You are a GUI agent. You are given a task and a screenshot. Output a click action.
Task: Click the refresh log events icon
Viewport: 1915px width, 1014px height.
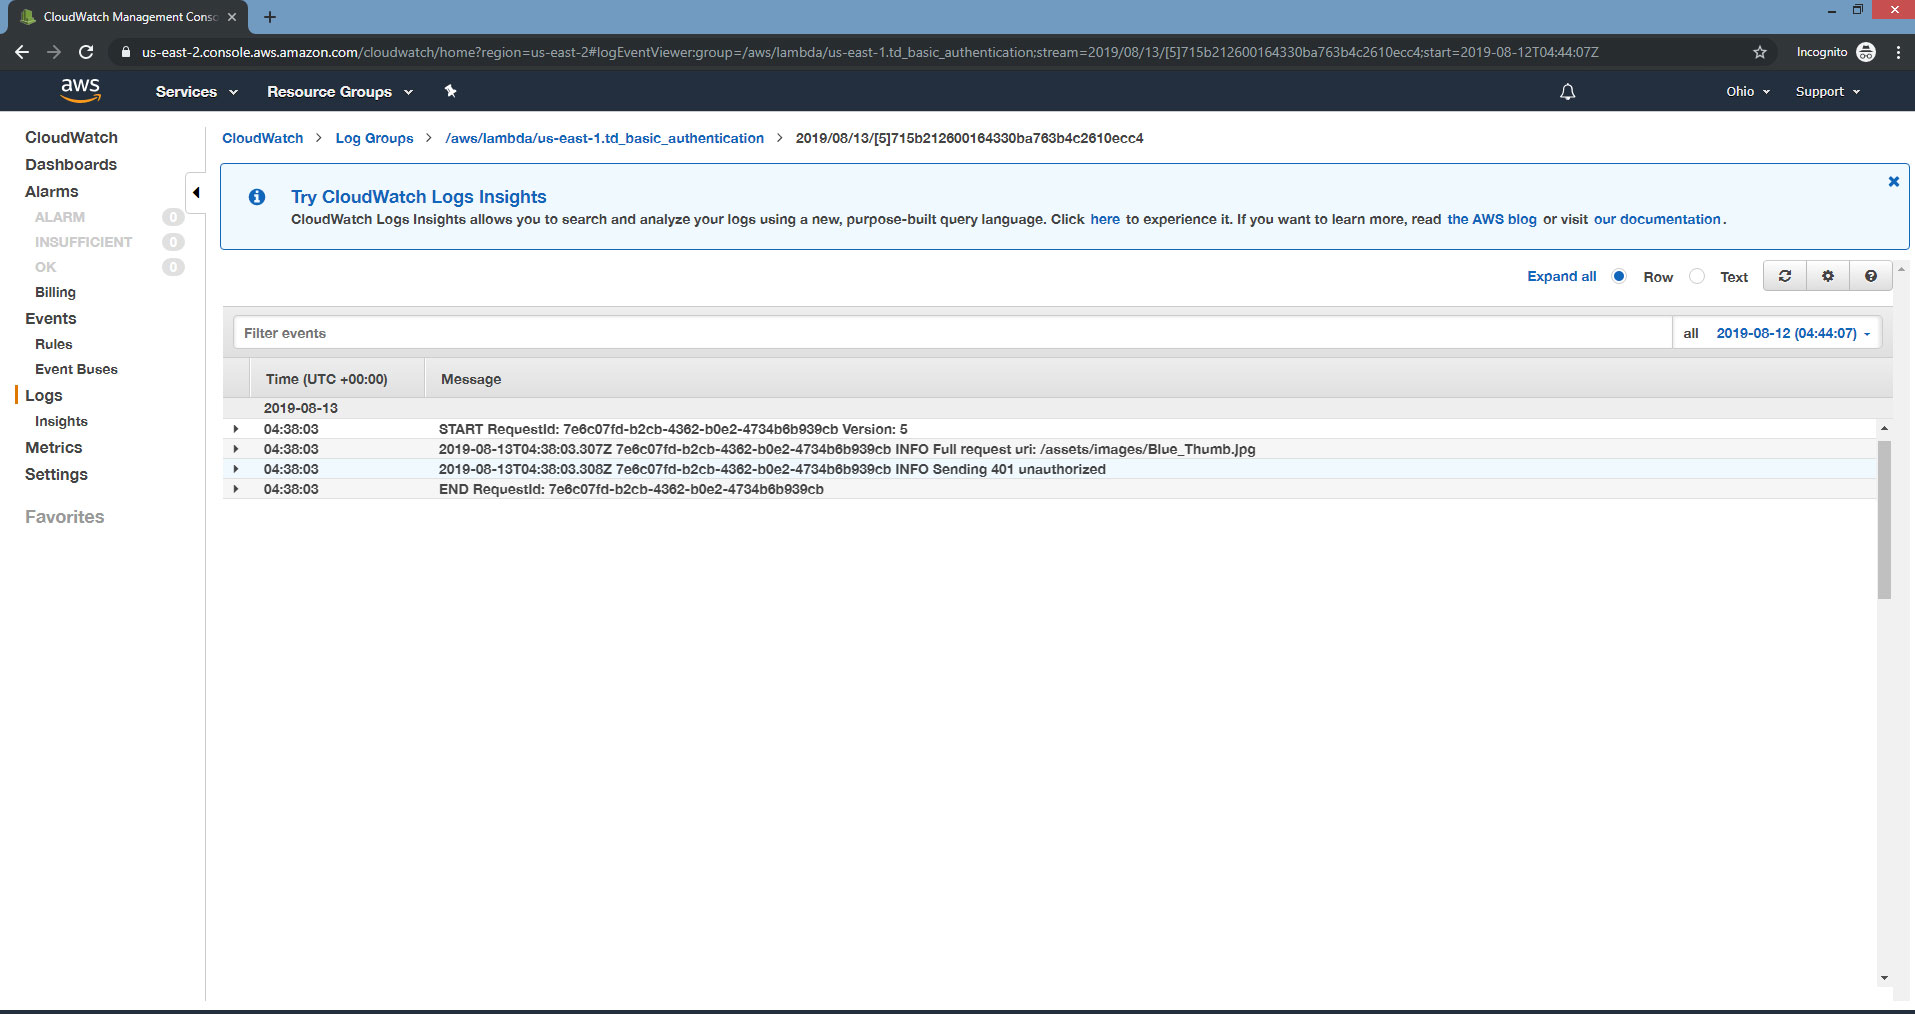pos(1785,276)
